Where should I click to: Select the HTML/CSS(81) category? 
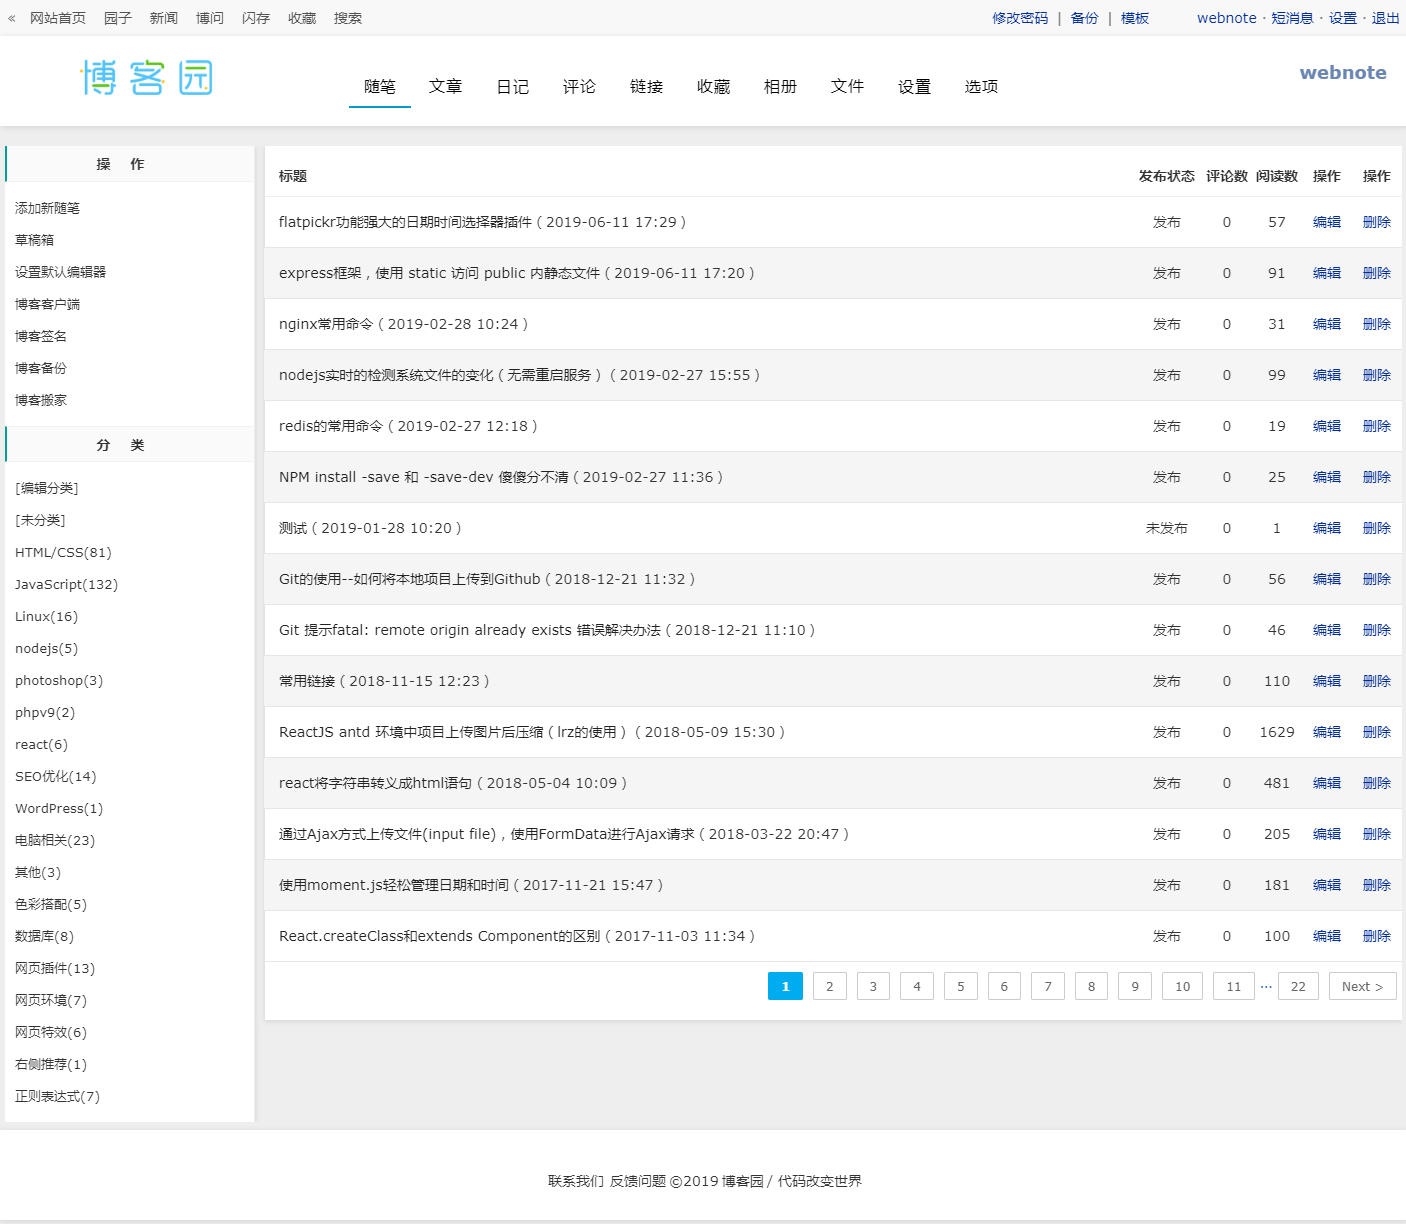(63, 552)
